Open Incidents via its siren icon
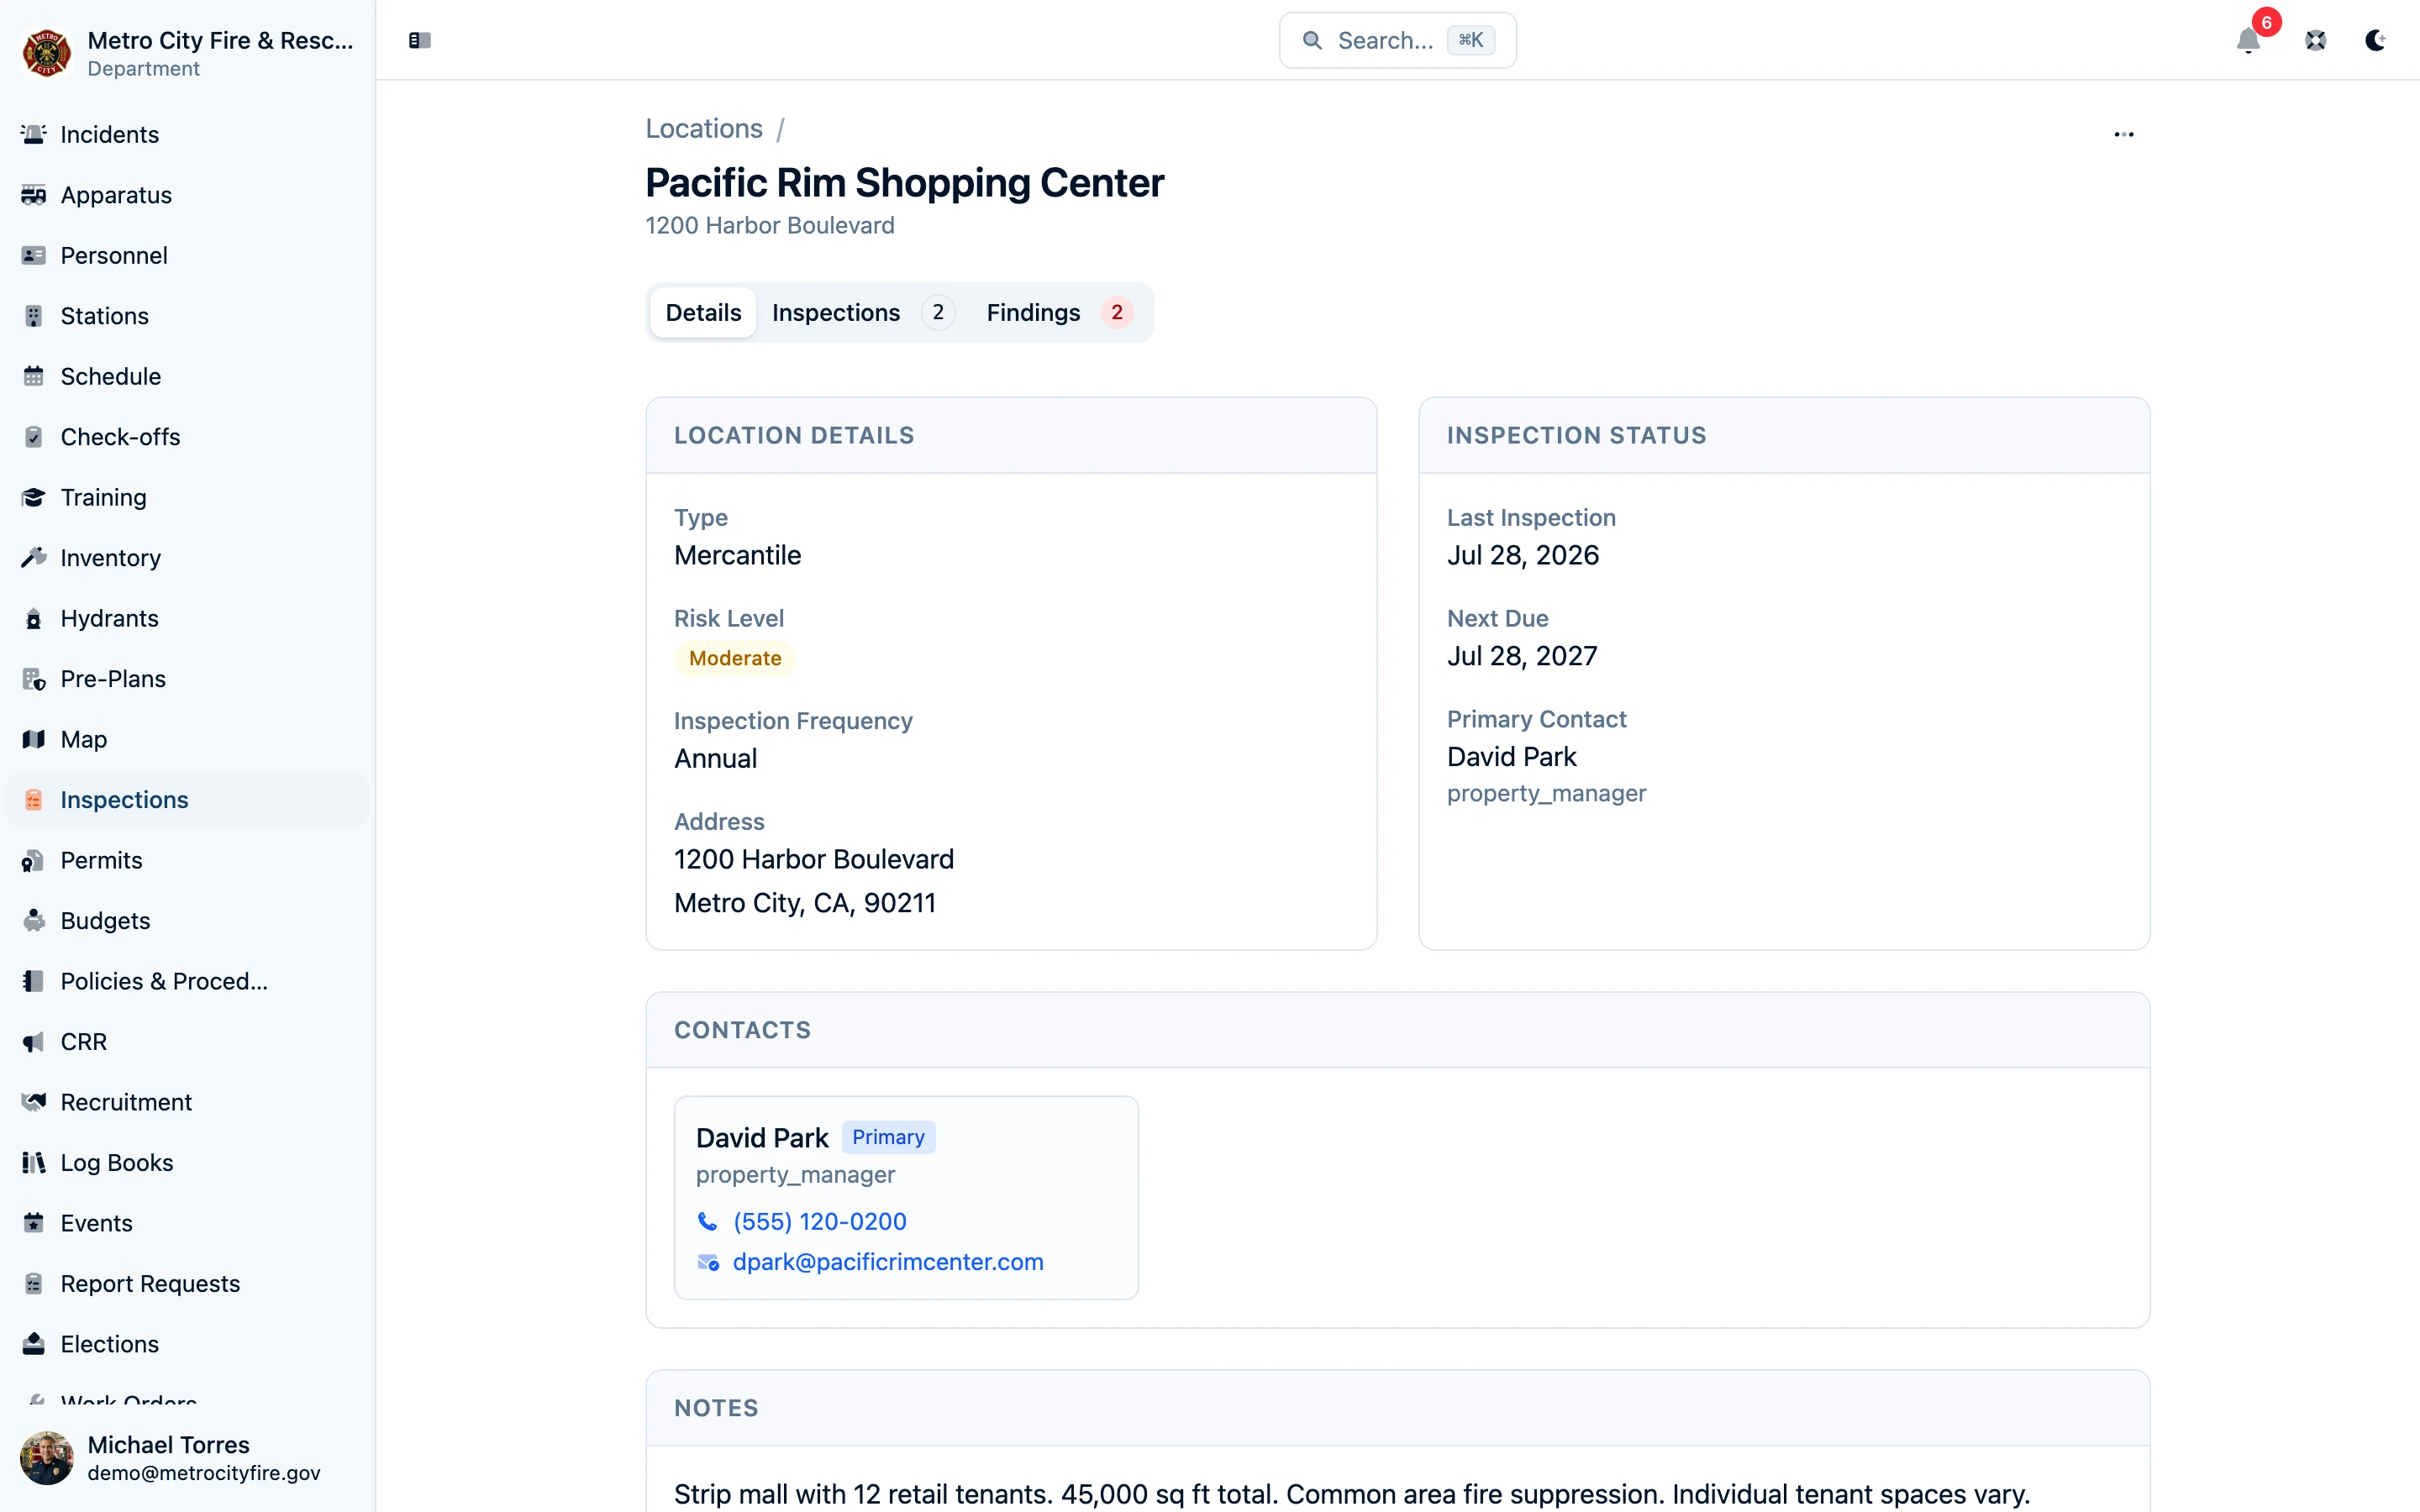This screenshot has width=2420, height=1512. point(34,134)
